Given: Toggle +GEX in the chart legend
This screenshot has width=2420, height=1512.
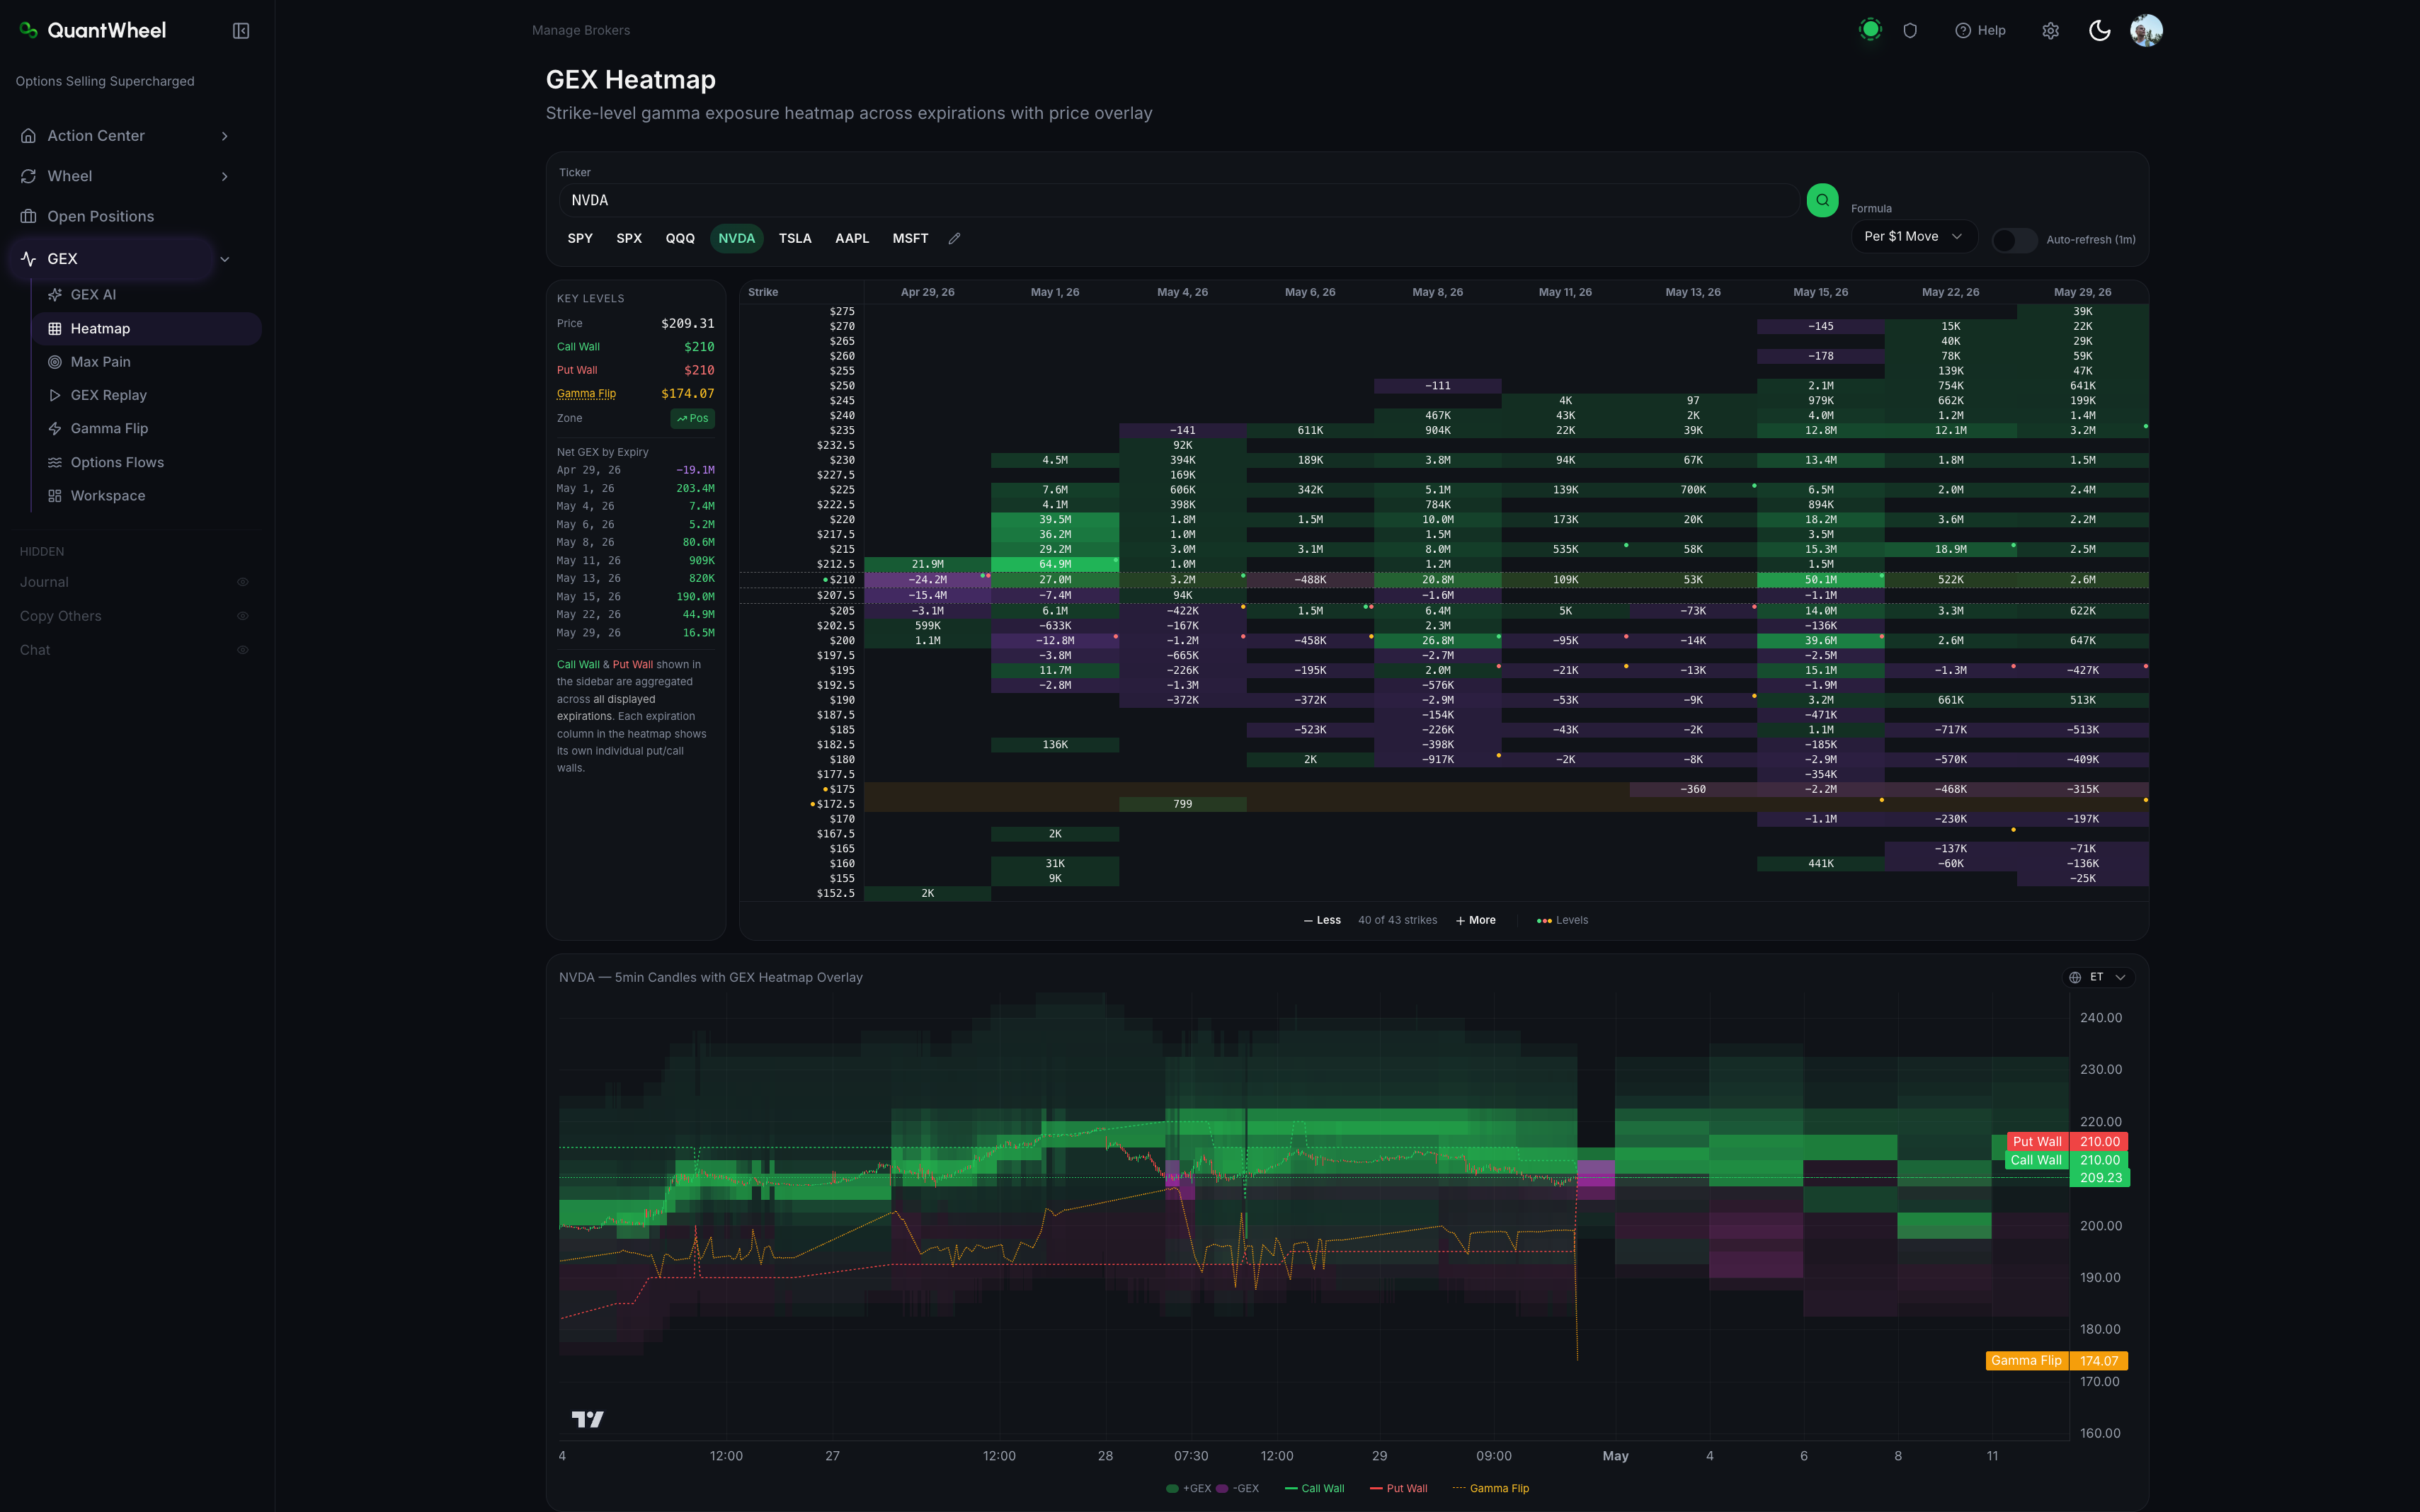Looking at the screenshot, I should (1188, 1488).
